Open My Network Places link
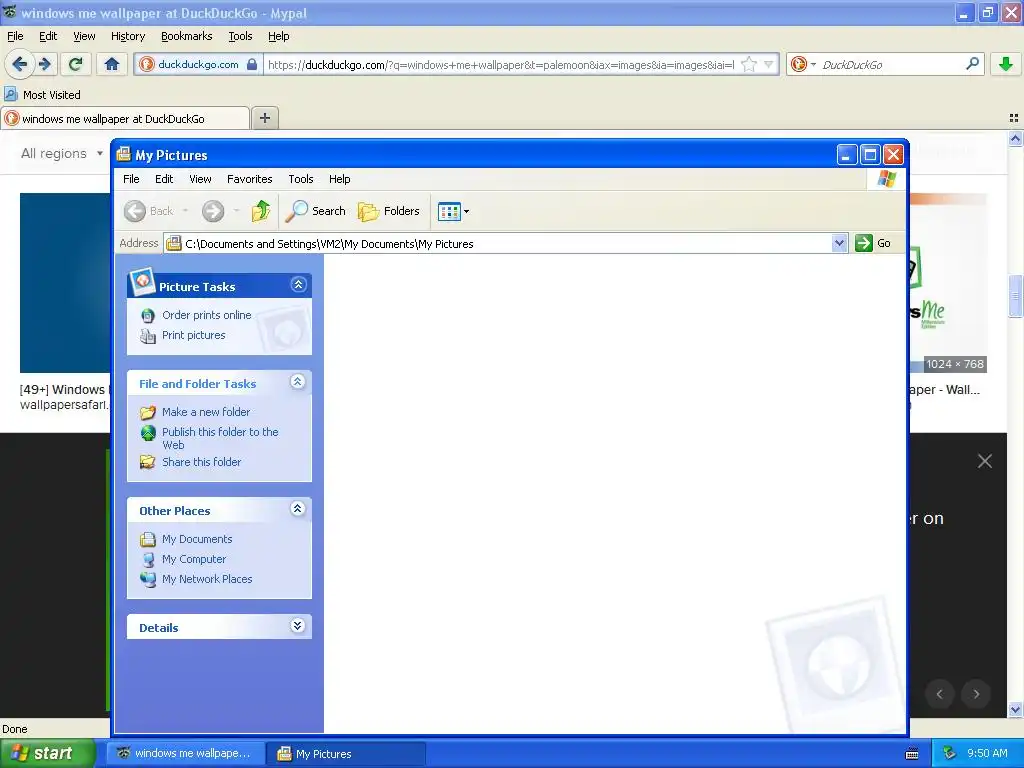 207,579
